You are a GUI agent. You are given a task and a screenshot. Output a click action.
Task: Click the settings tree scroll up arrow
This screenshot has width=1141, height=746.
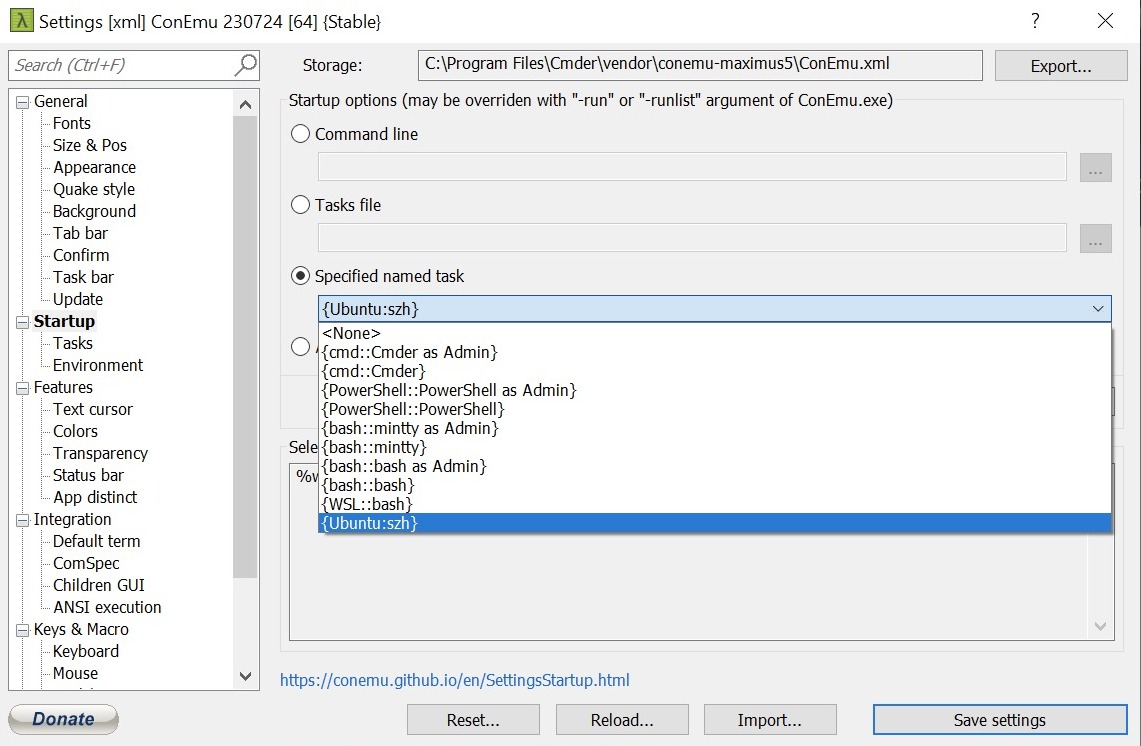(x=245, y=104)
